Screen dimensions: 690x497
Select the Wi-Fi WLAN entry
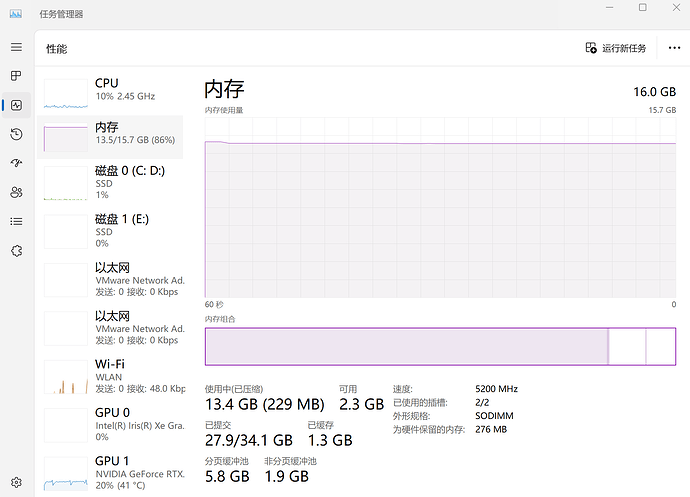click(x=110, y=377)
